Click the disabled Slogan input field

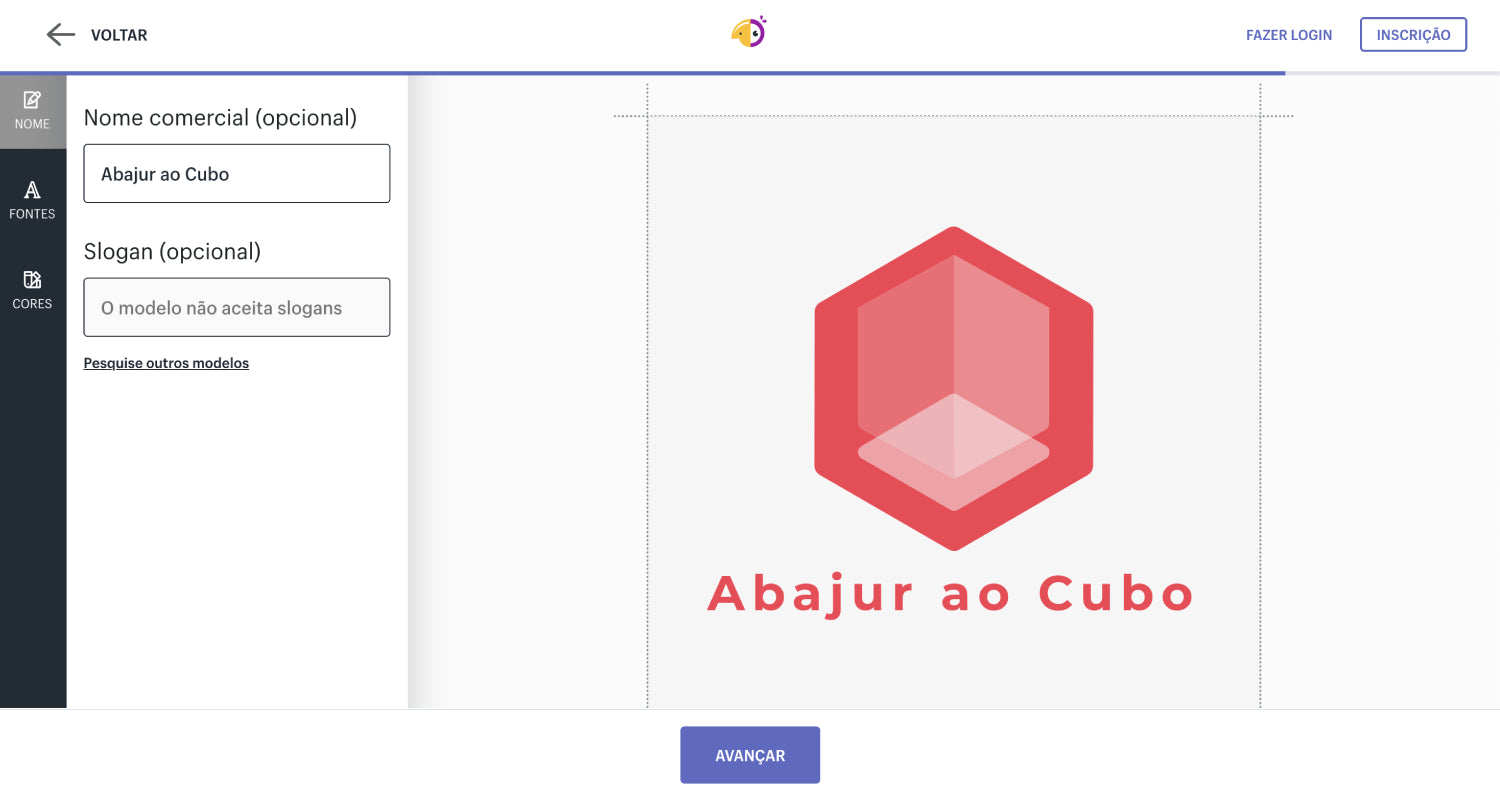pos(237,307)
